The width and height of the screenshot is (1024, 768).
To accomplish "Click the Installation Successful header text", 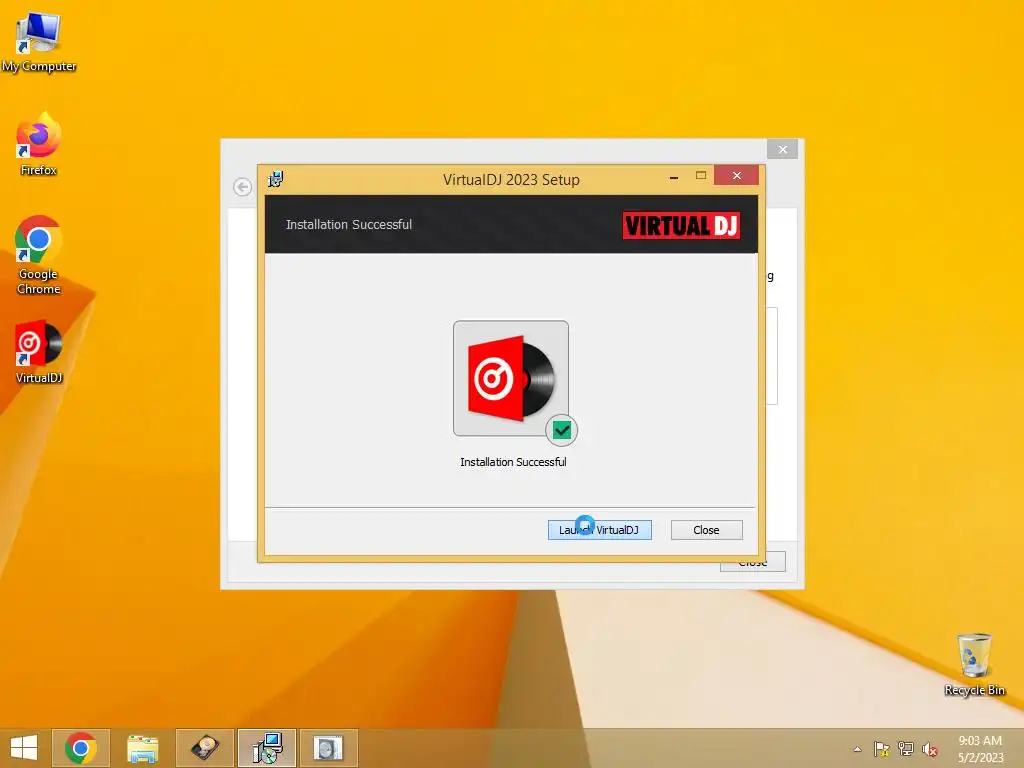I will [x=349, y=224].
